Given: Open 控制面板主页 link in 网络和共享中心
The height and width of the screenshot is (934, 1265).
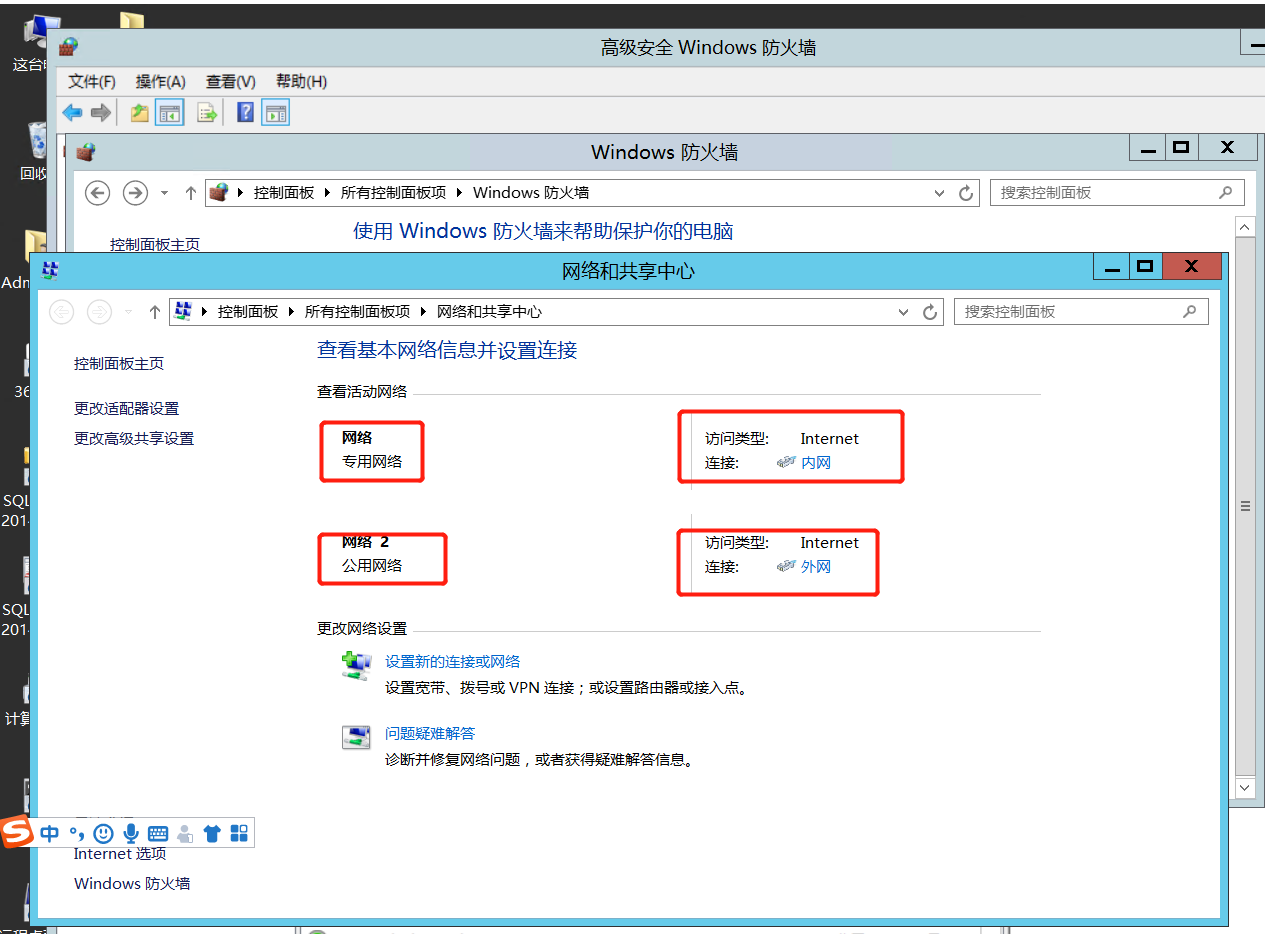Looking at the screenshot, I should click(x=119, y=364).
